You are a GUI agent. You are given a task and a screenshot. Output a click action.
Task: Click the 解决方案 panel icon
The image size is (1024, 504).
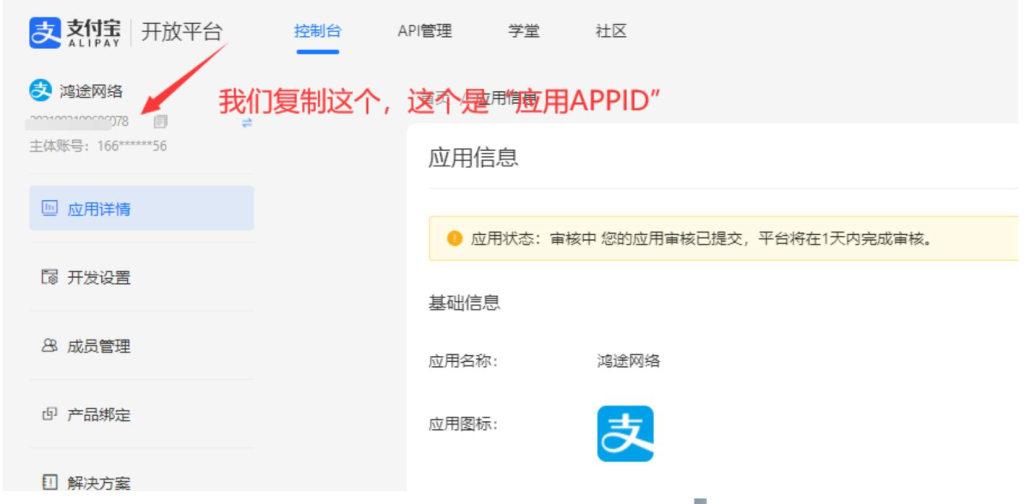pos(50,482)
